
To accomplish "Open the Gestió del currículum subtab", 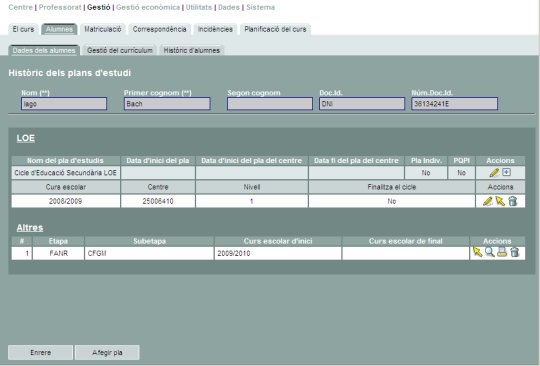I will click(x=120, y=50).
